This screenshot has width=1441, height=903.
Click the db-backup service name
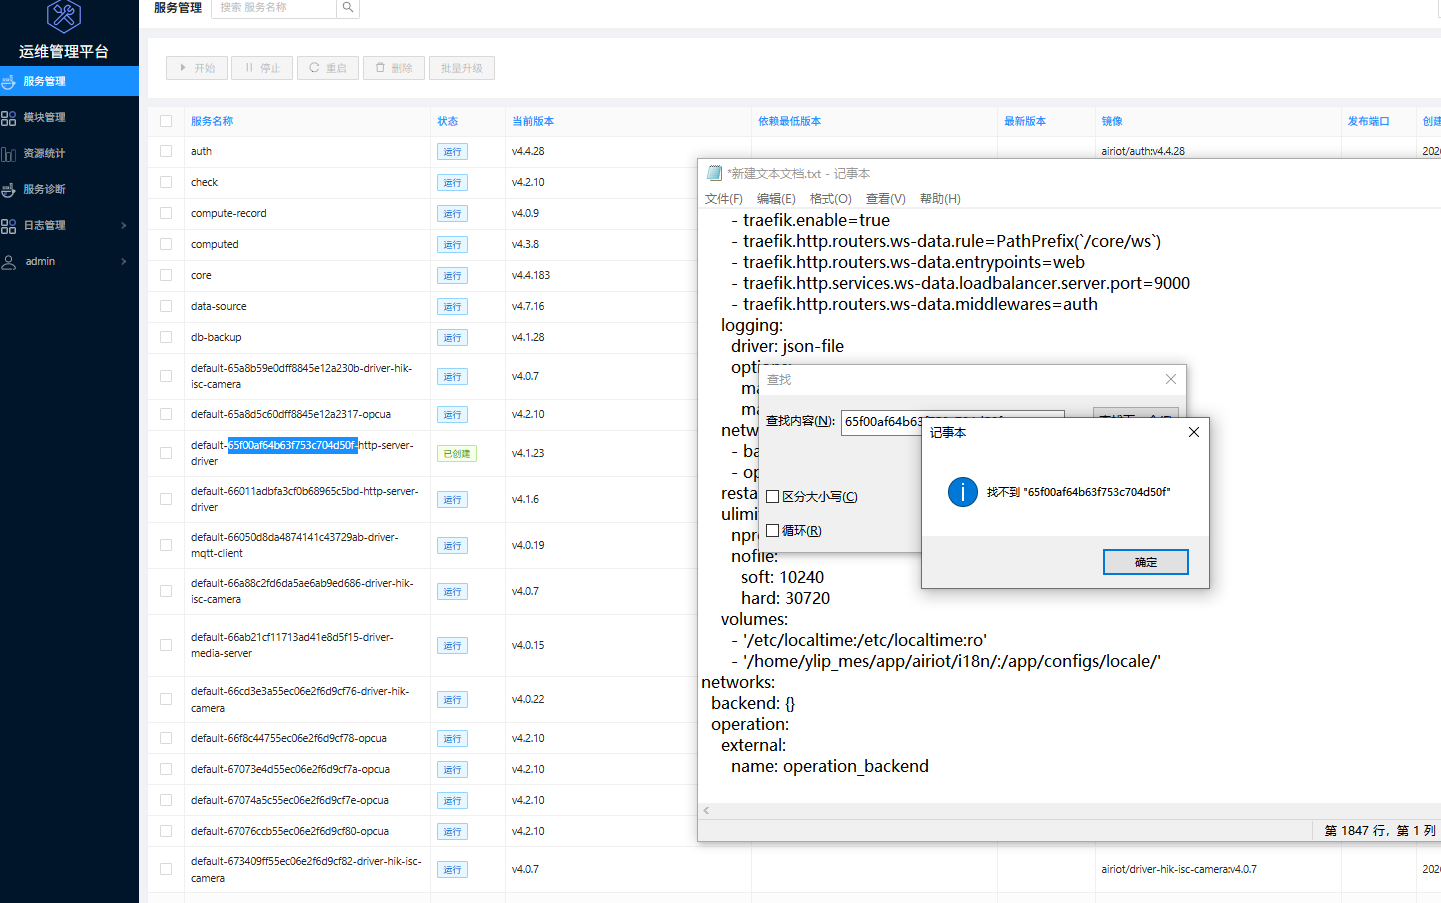coord(216,337)
